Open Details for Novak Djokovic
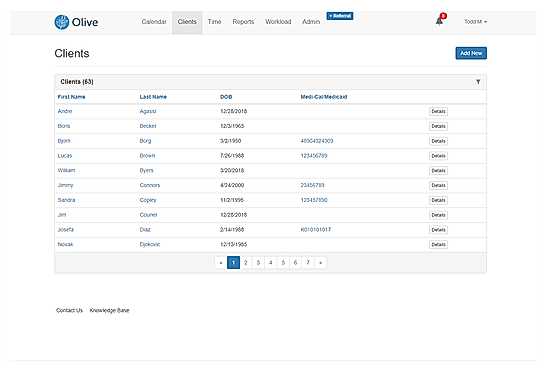This screenshot has height=368, width=546. coord(438,244)
